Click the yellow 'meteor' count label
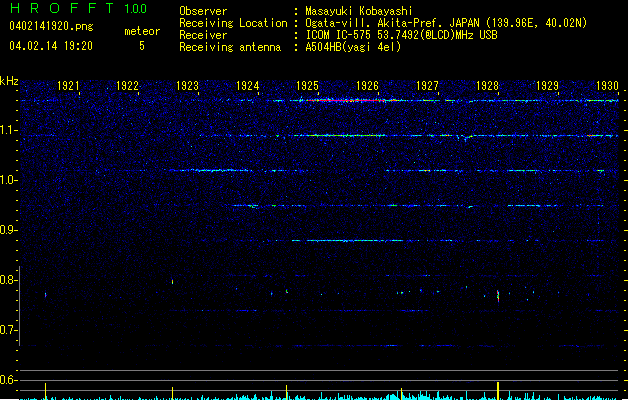The width and height of the screenshot is (629, 400). point(142,31)
